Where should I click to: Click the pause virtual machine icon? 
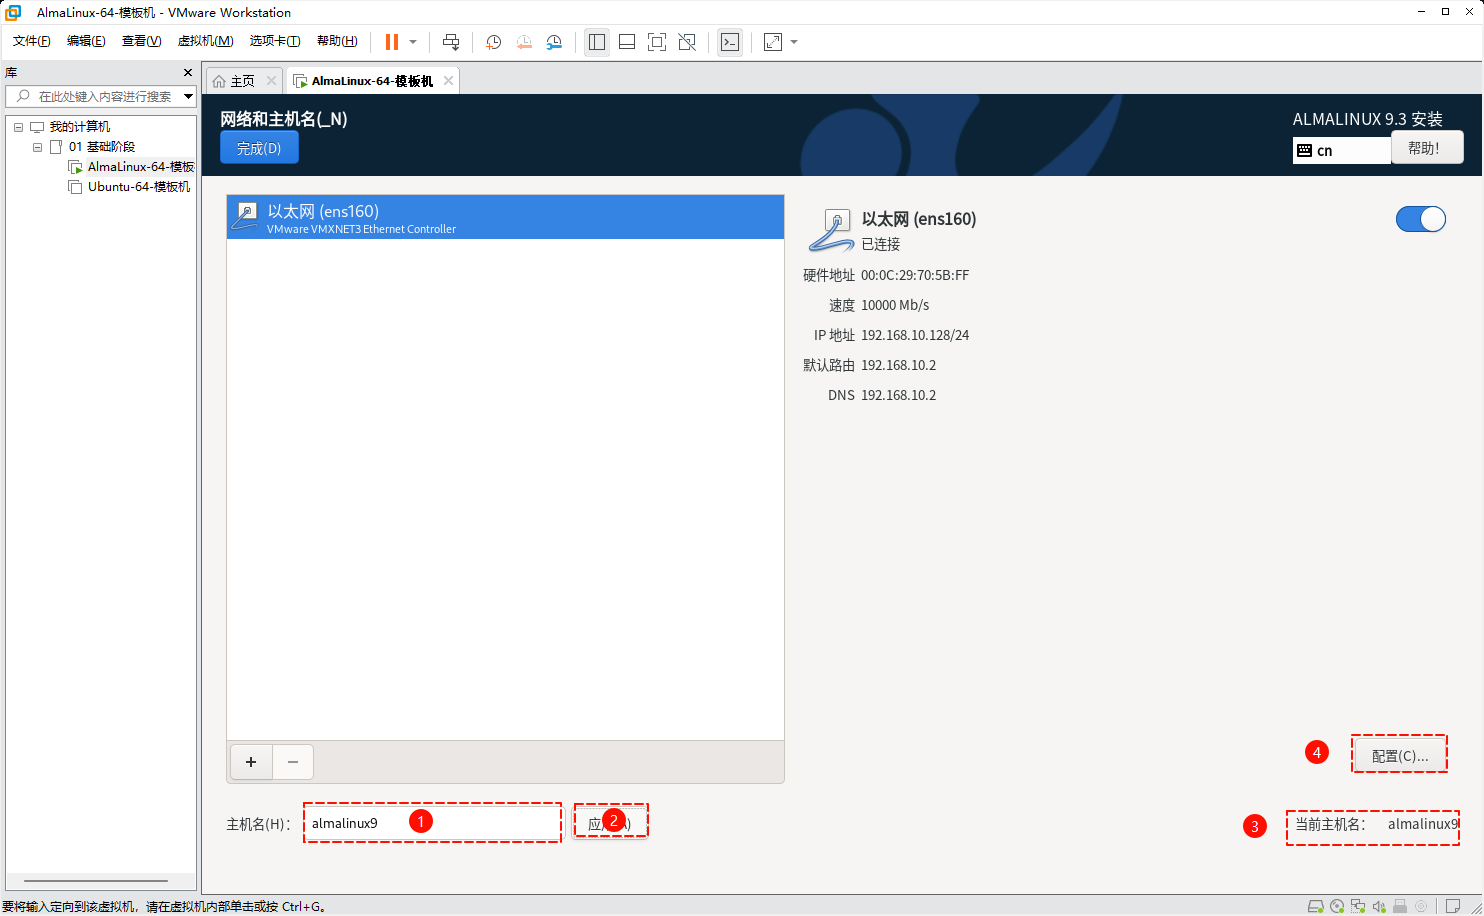coord(392,42)
